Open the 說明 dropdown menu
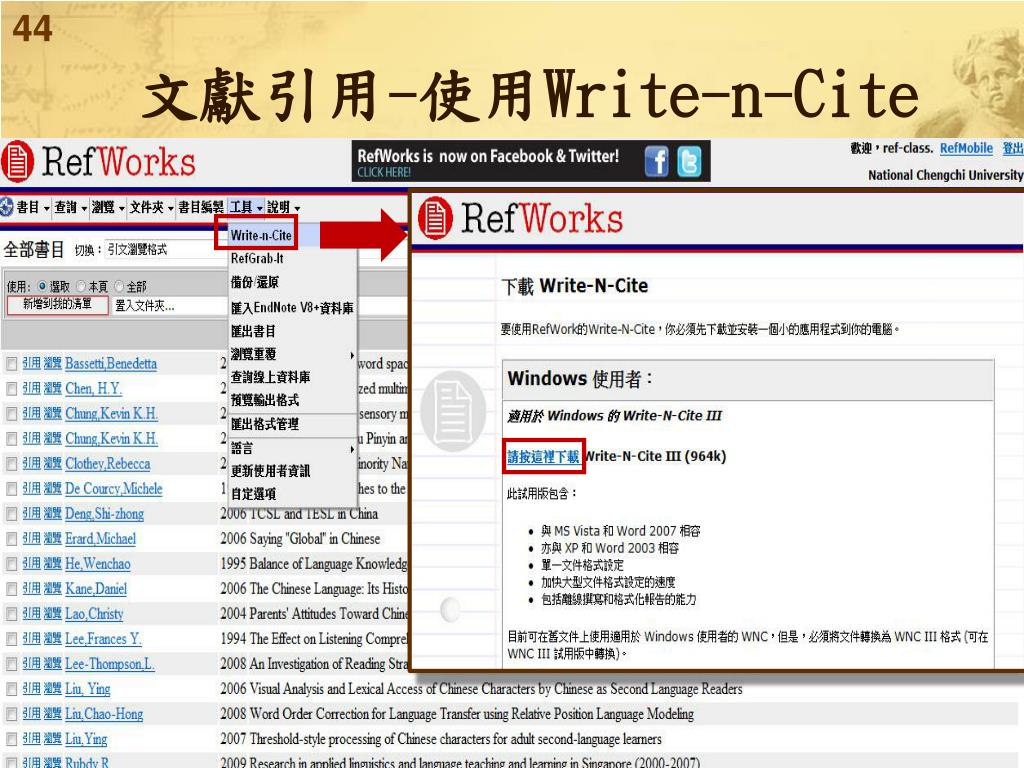Screen dimensions: 1024x768 tap(283, 207)
